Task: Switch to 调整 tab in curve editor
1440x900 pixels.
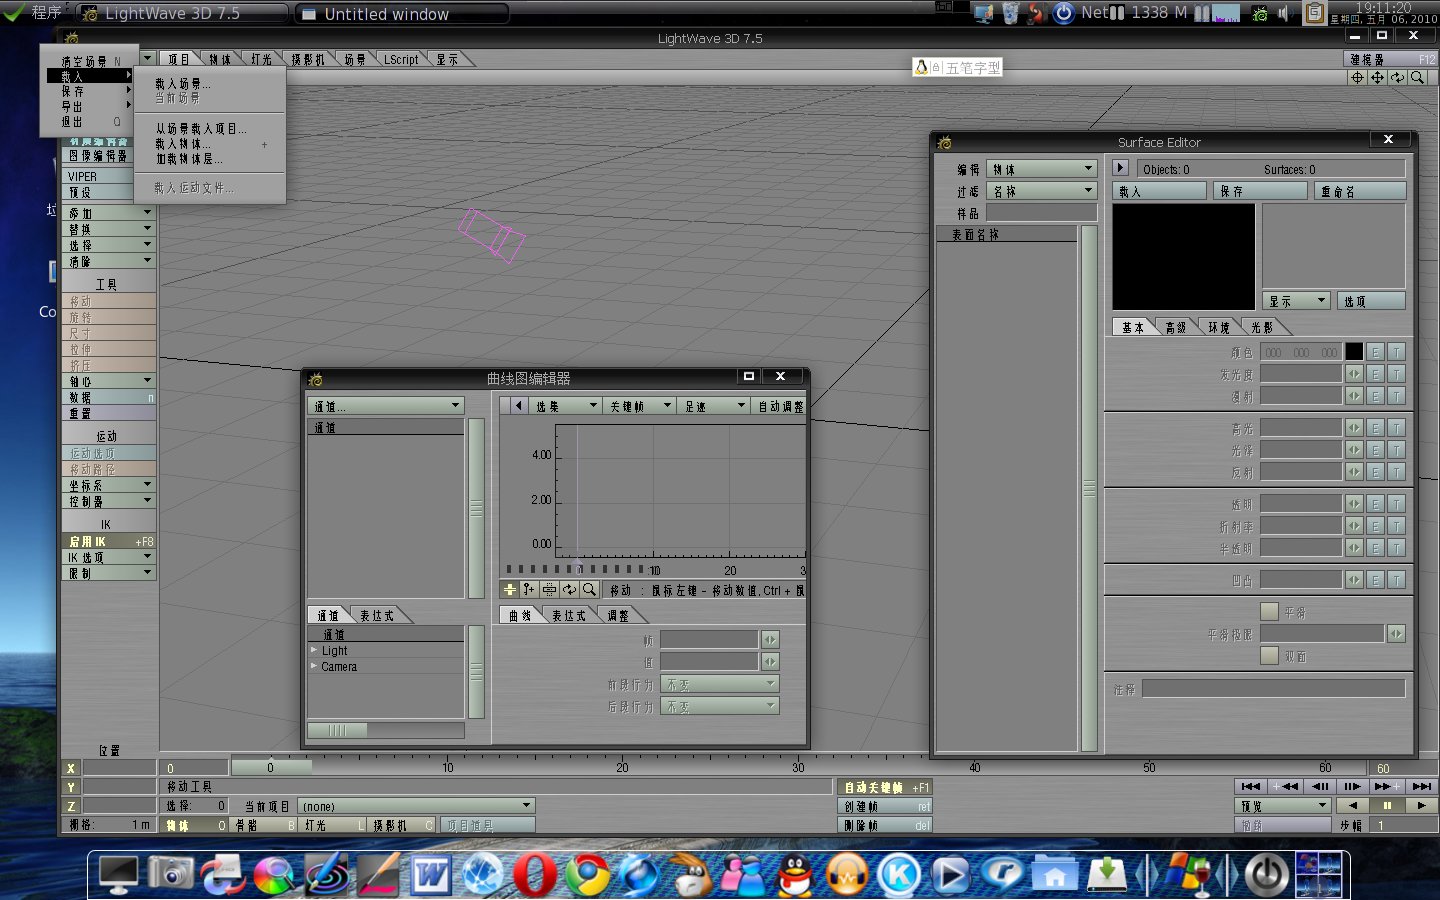Action: (x=619, y=615)
